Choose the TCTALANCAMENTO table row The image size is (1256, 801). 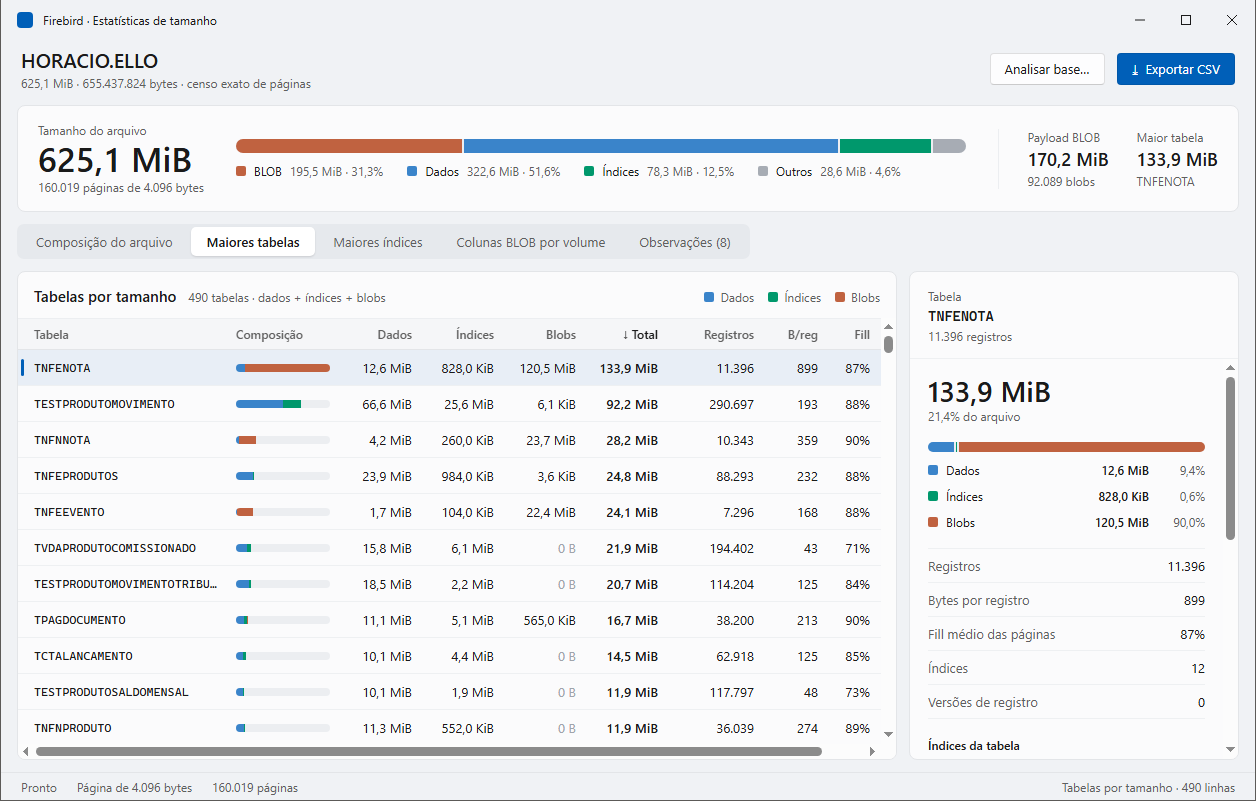[x=450, y=656]
